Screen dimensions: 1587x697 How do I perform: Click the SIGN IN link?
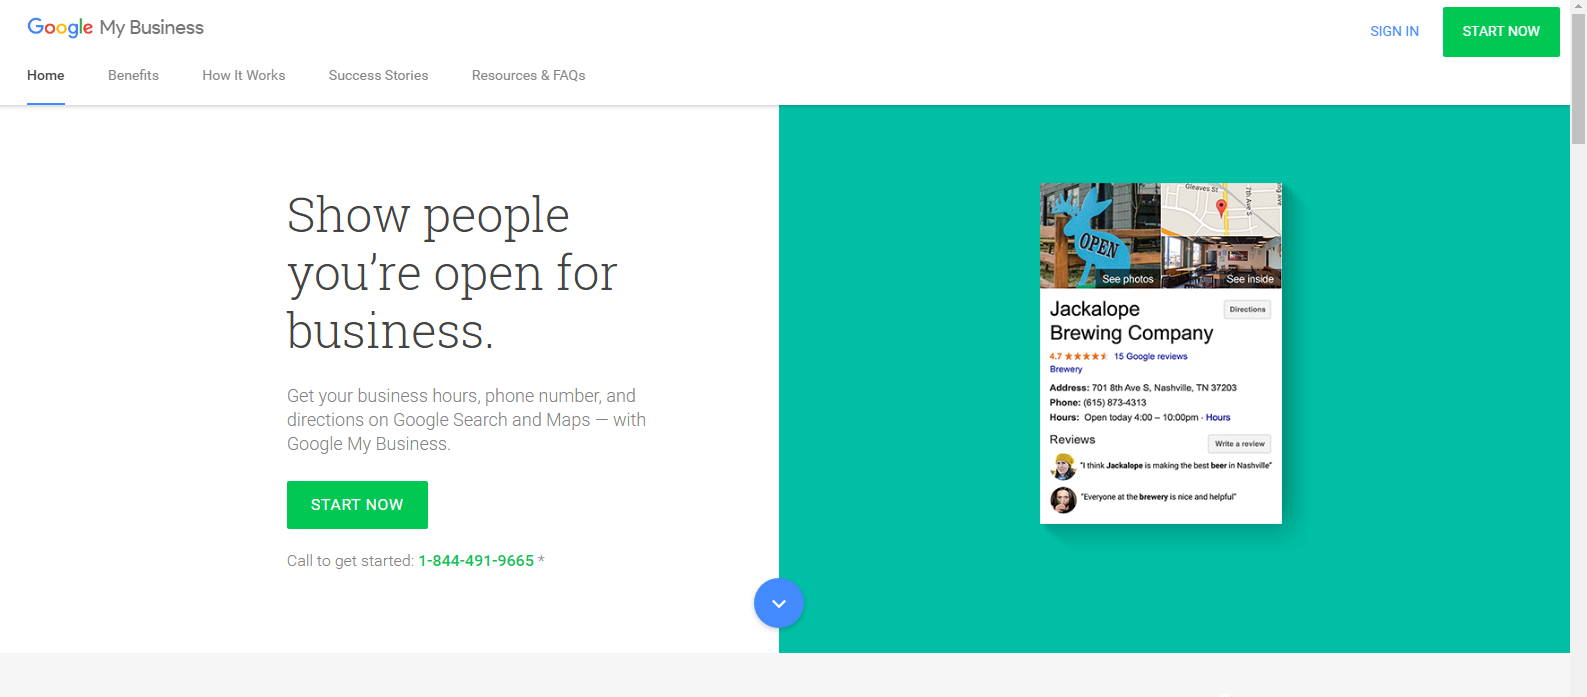point(1394,31)
